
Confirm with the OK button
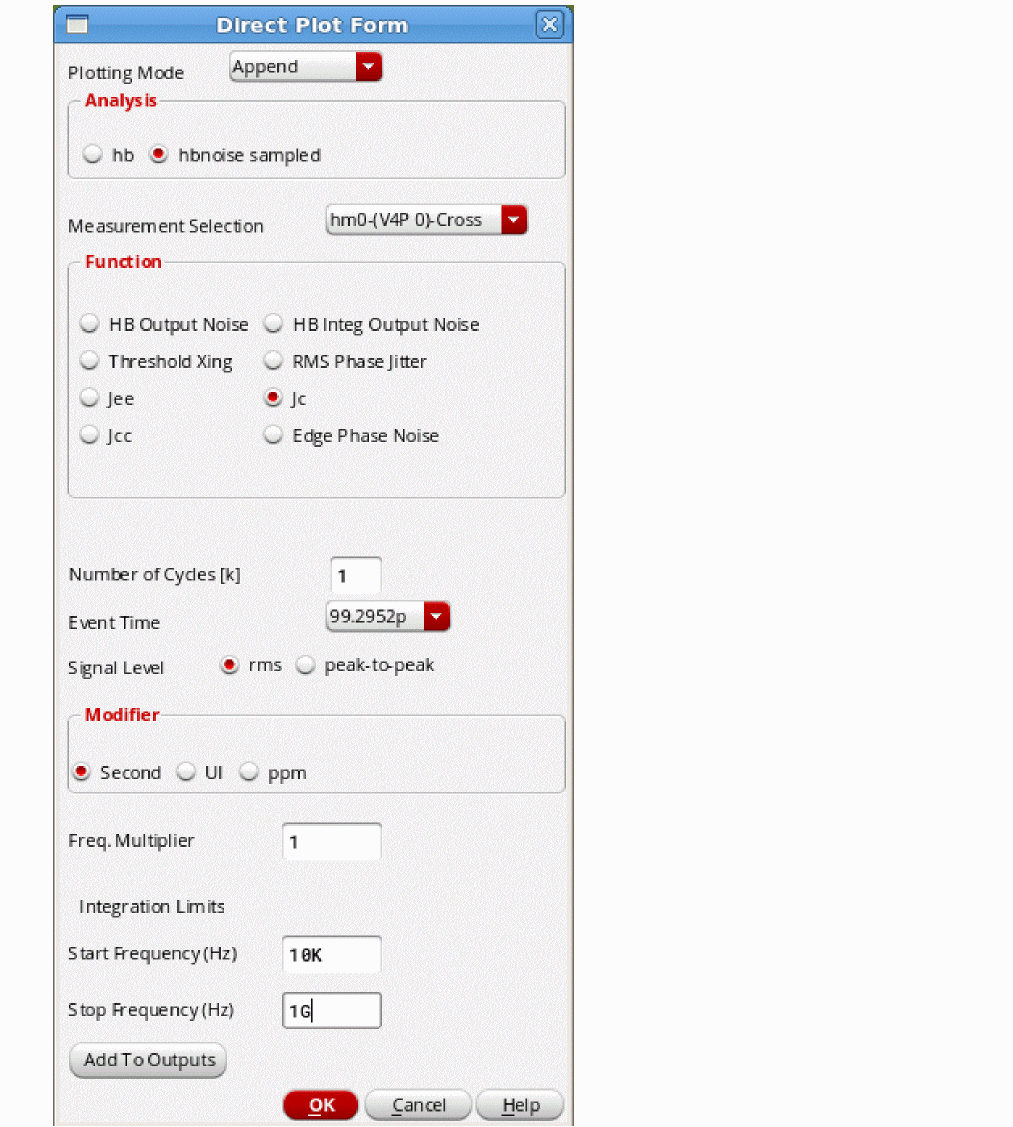click(321, 1105)
